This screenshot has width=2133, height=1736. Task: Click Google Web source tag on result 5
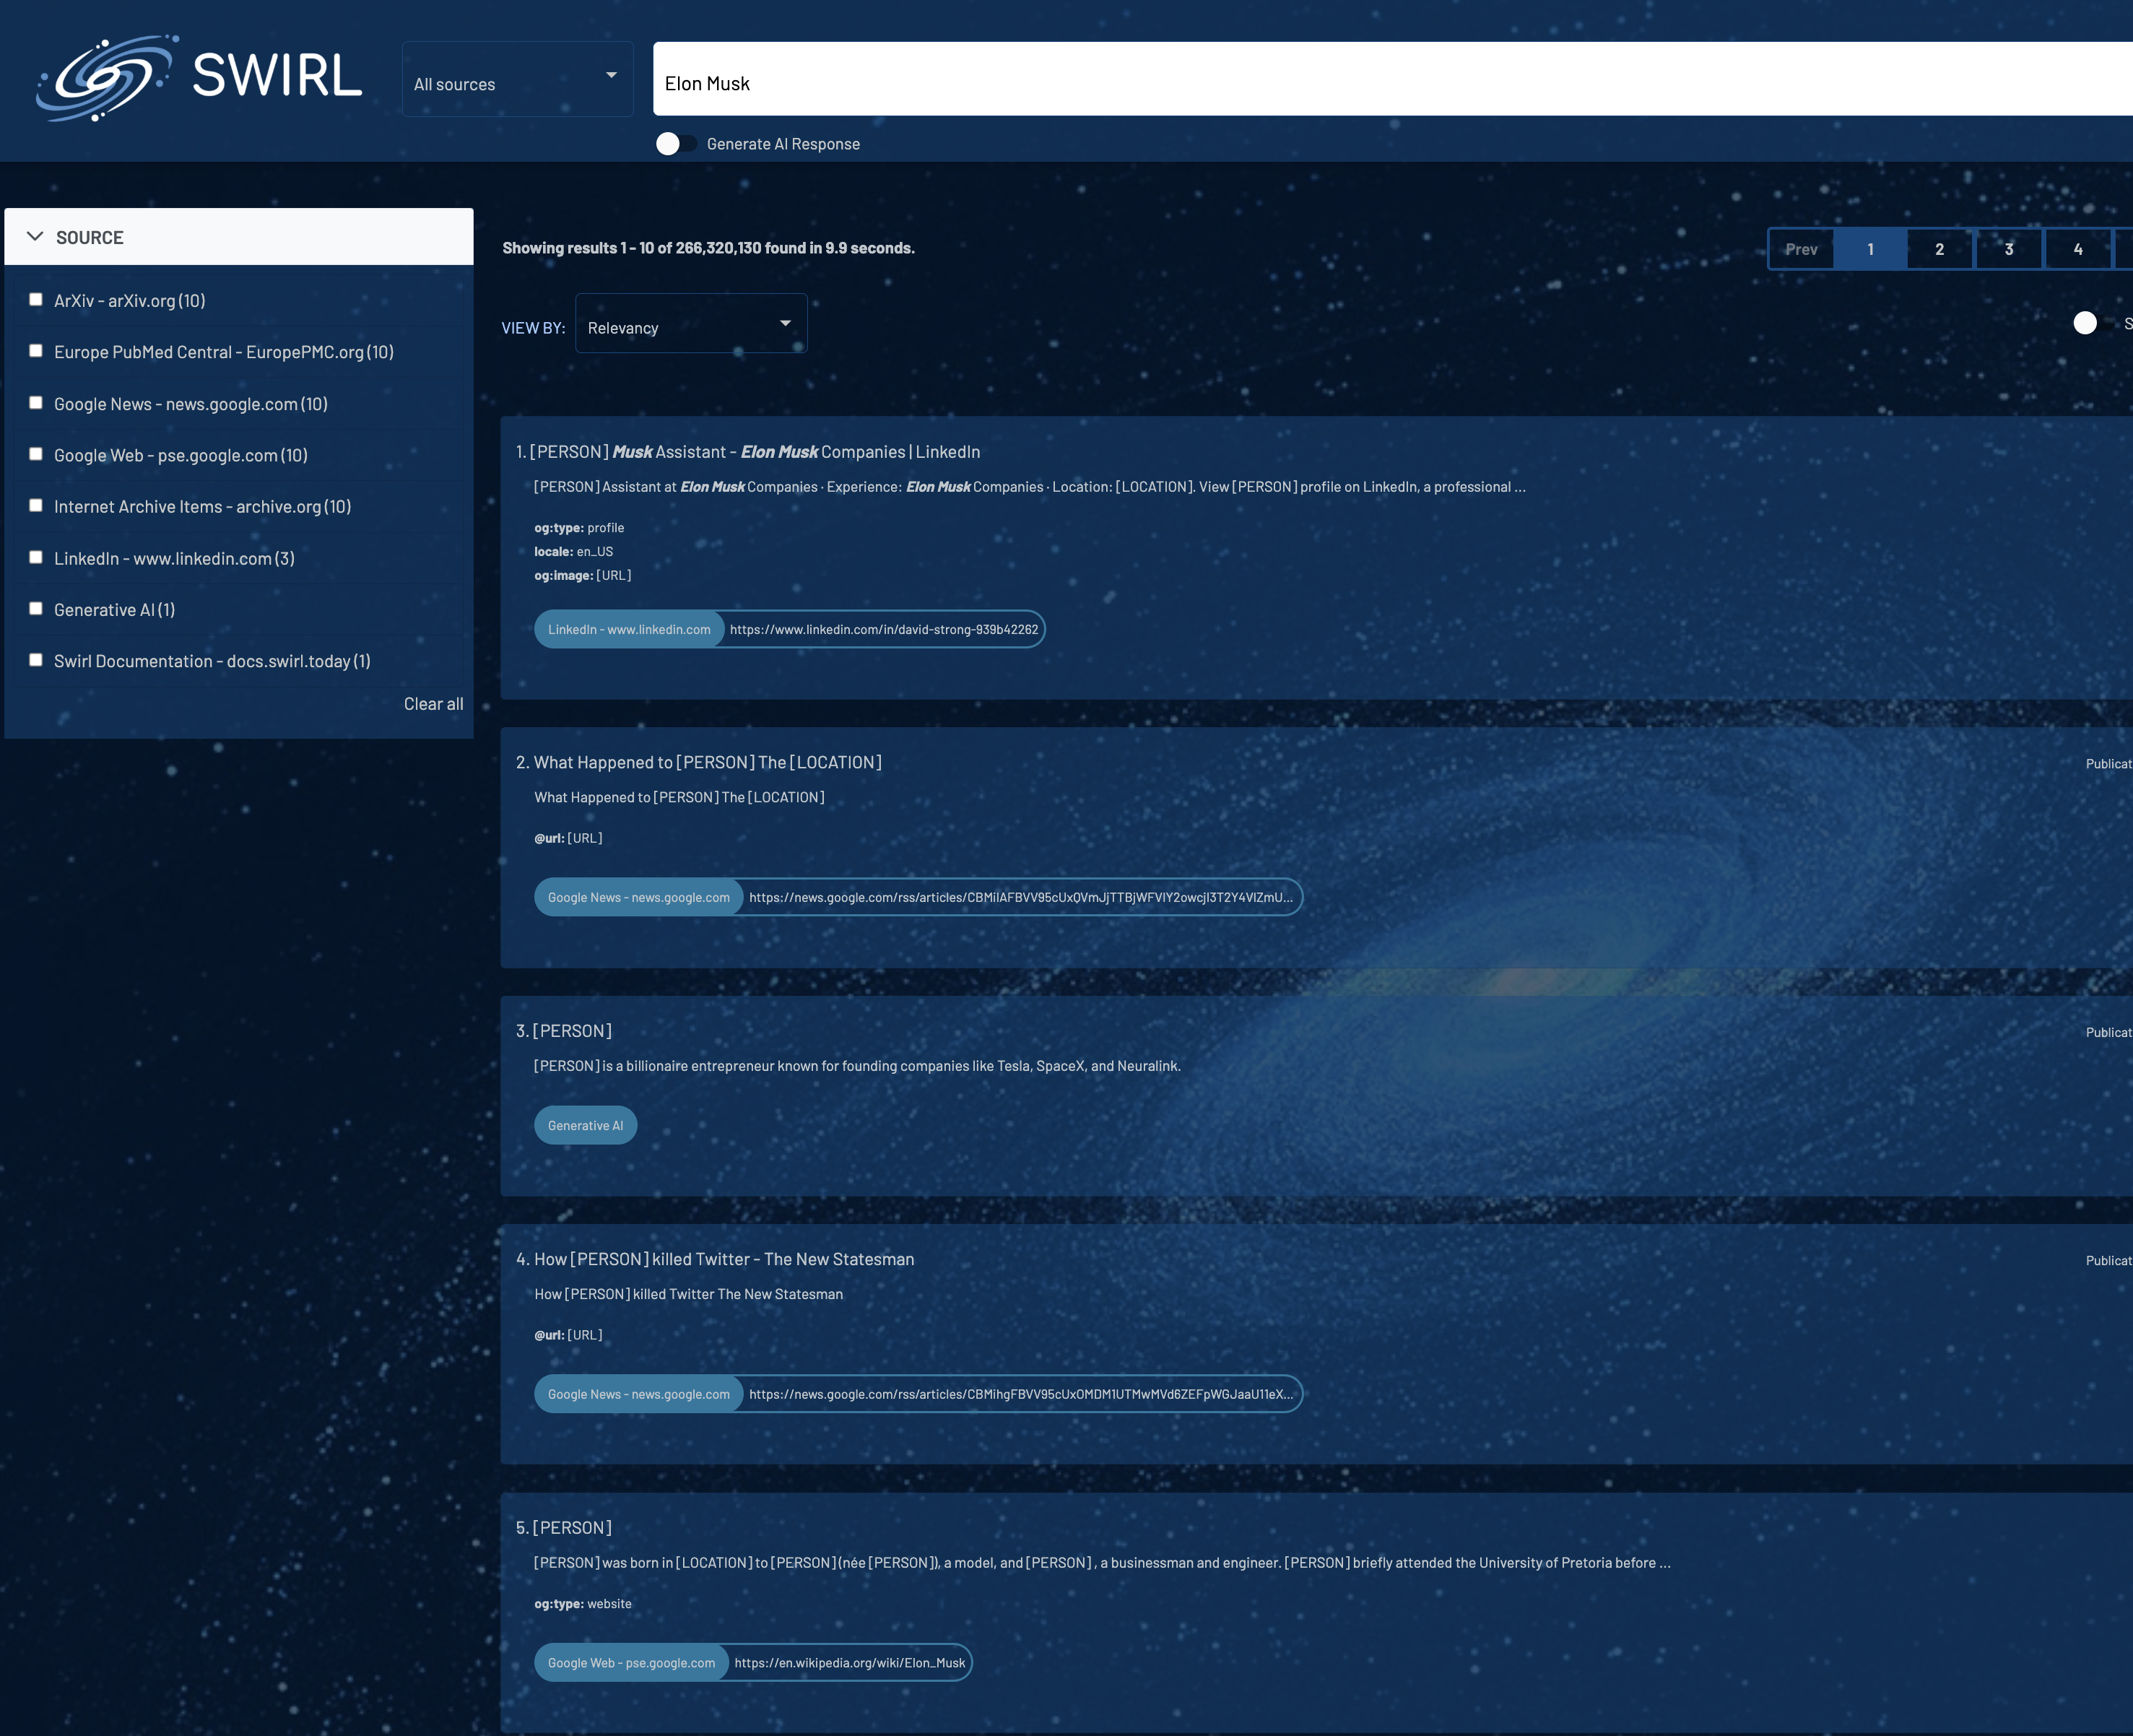[631, 1663]
